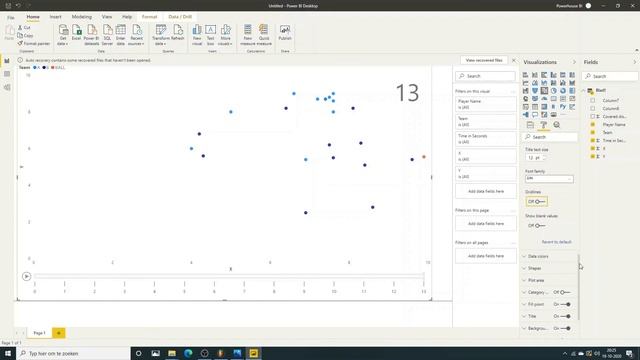
Task: Click View recovered files button
Action: coord(484,60)
